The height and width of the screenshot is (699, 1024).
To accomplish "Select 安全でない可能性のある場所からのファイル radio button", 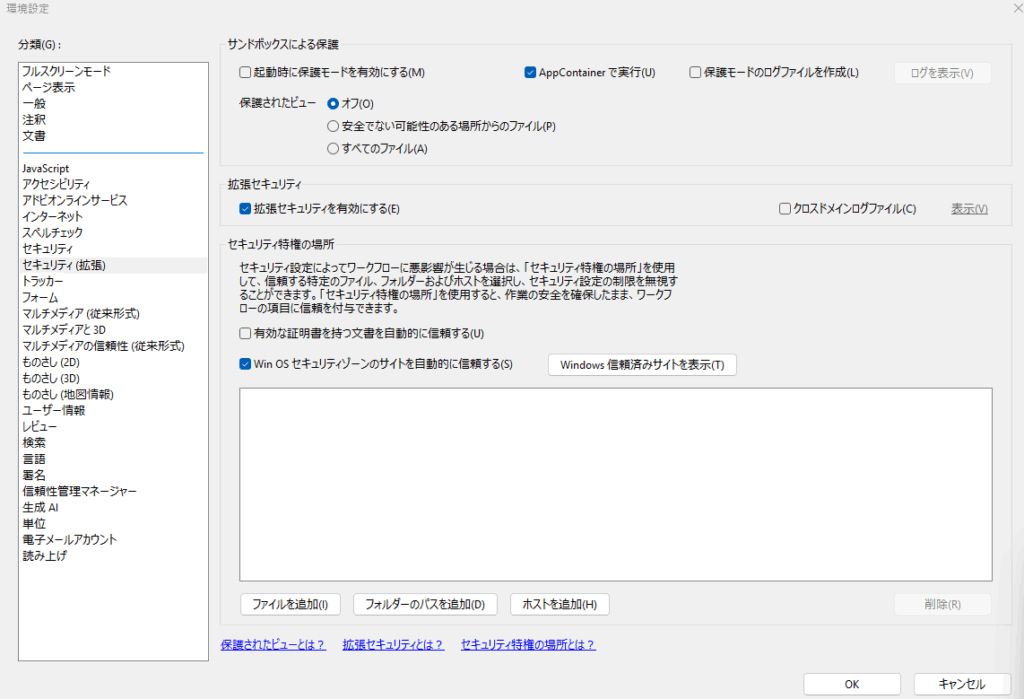I will pos(333,126).
